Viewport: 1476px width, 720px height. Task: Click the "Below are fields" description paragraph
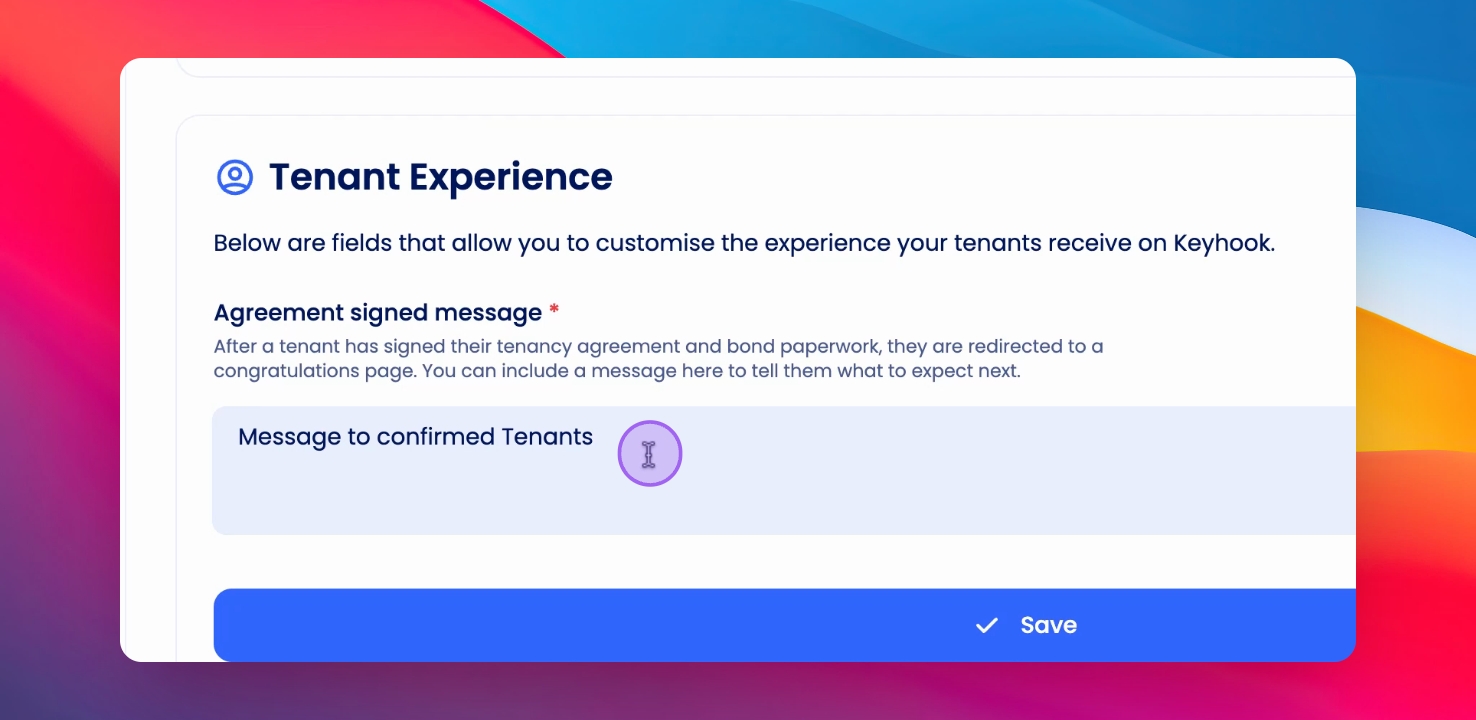pyautogui.click(x=744, y=244)
